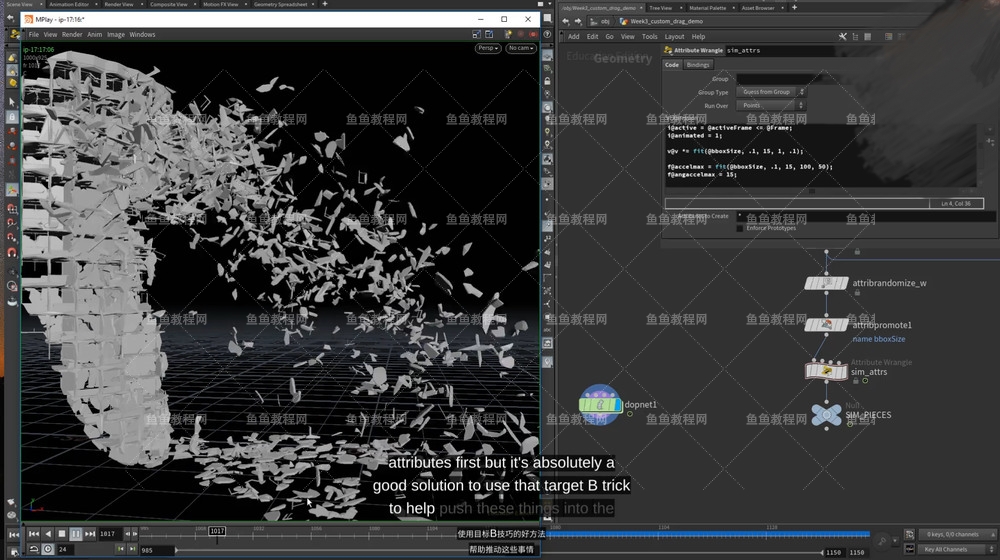Click the red record icon in MPlay toolbar
1000x560 pixels.
(533, 34)
